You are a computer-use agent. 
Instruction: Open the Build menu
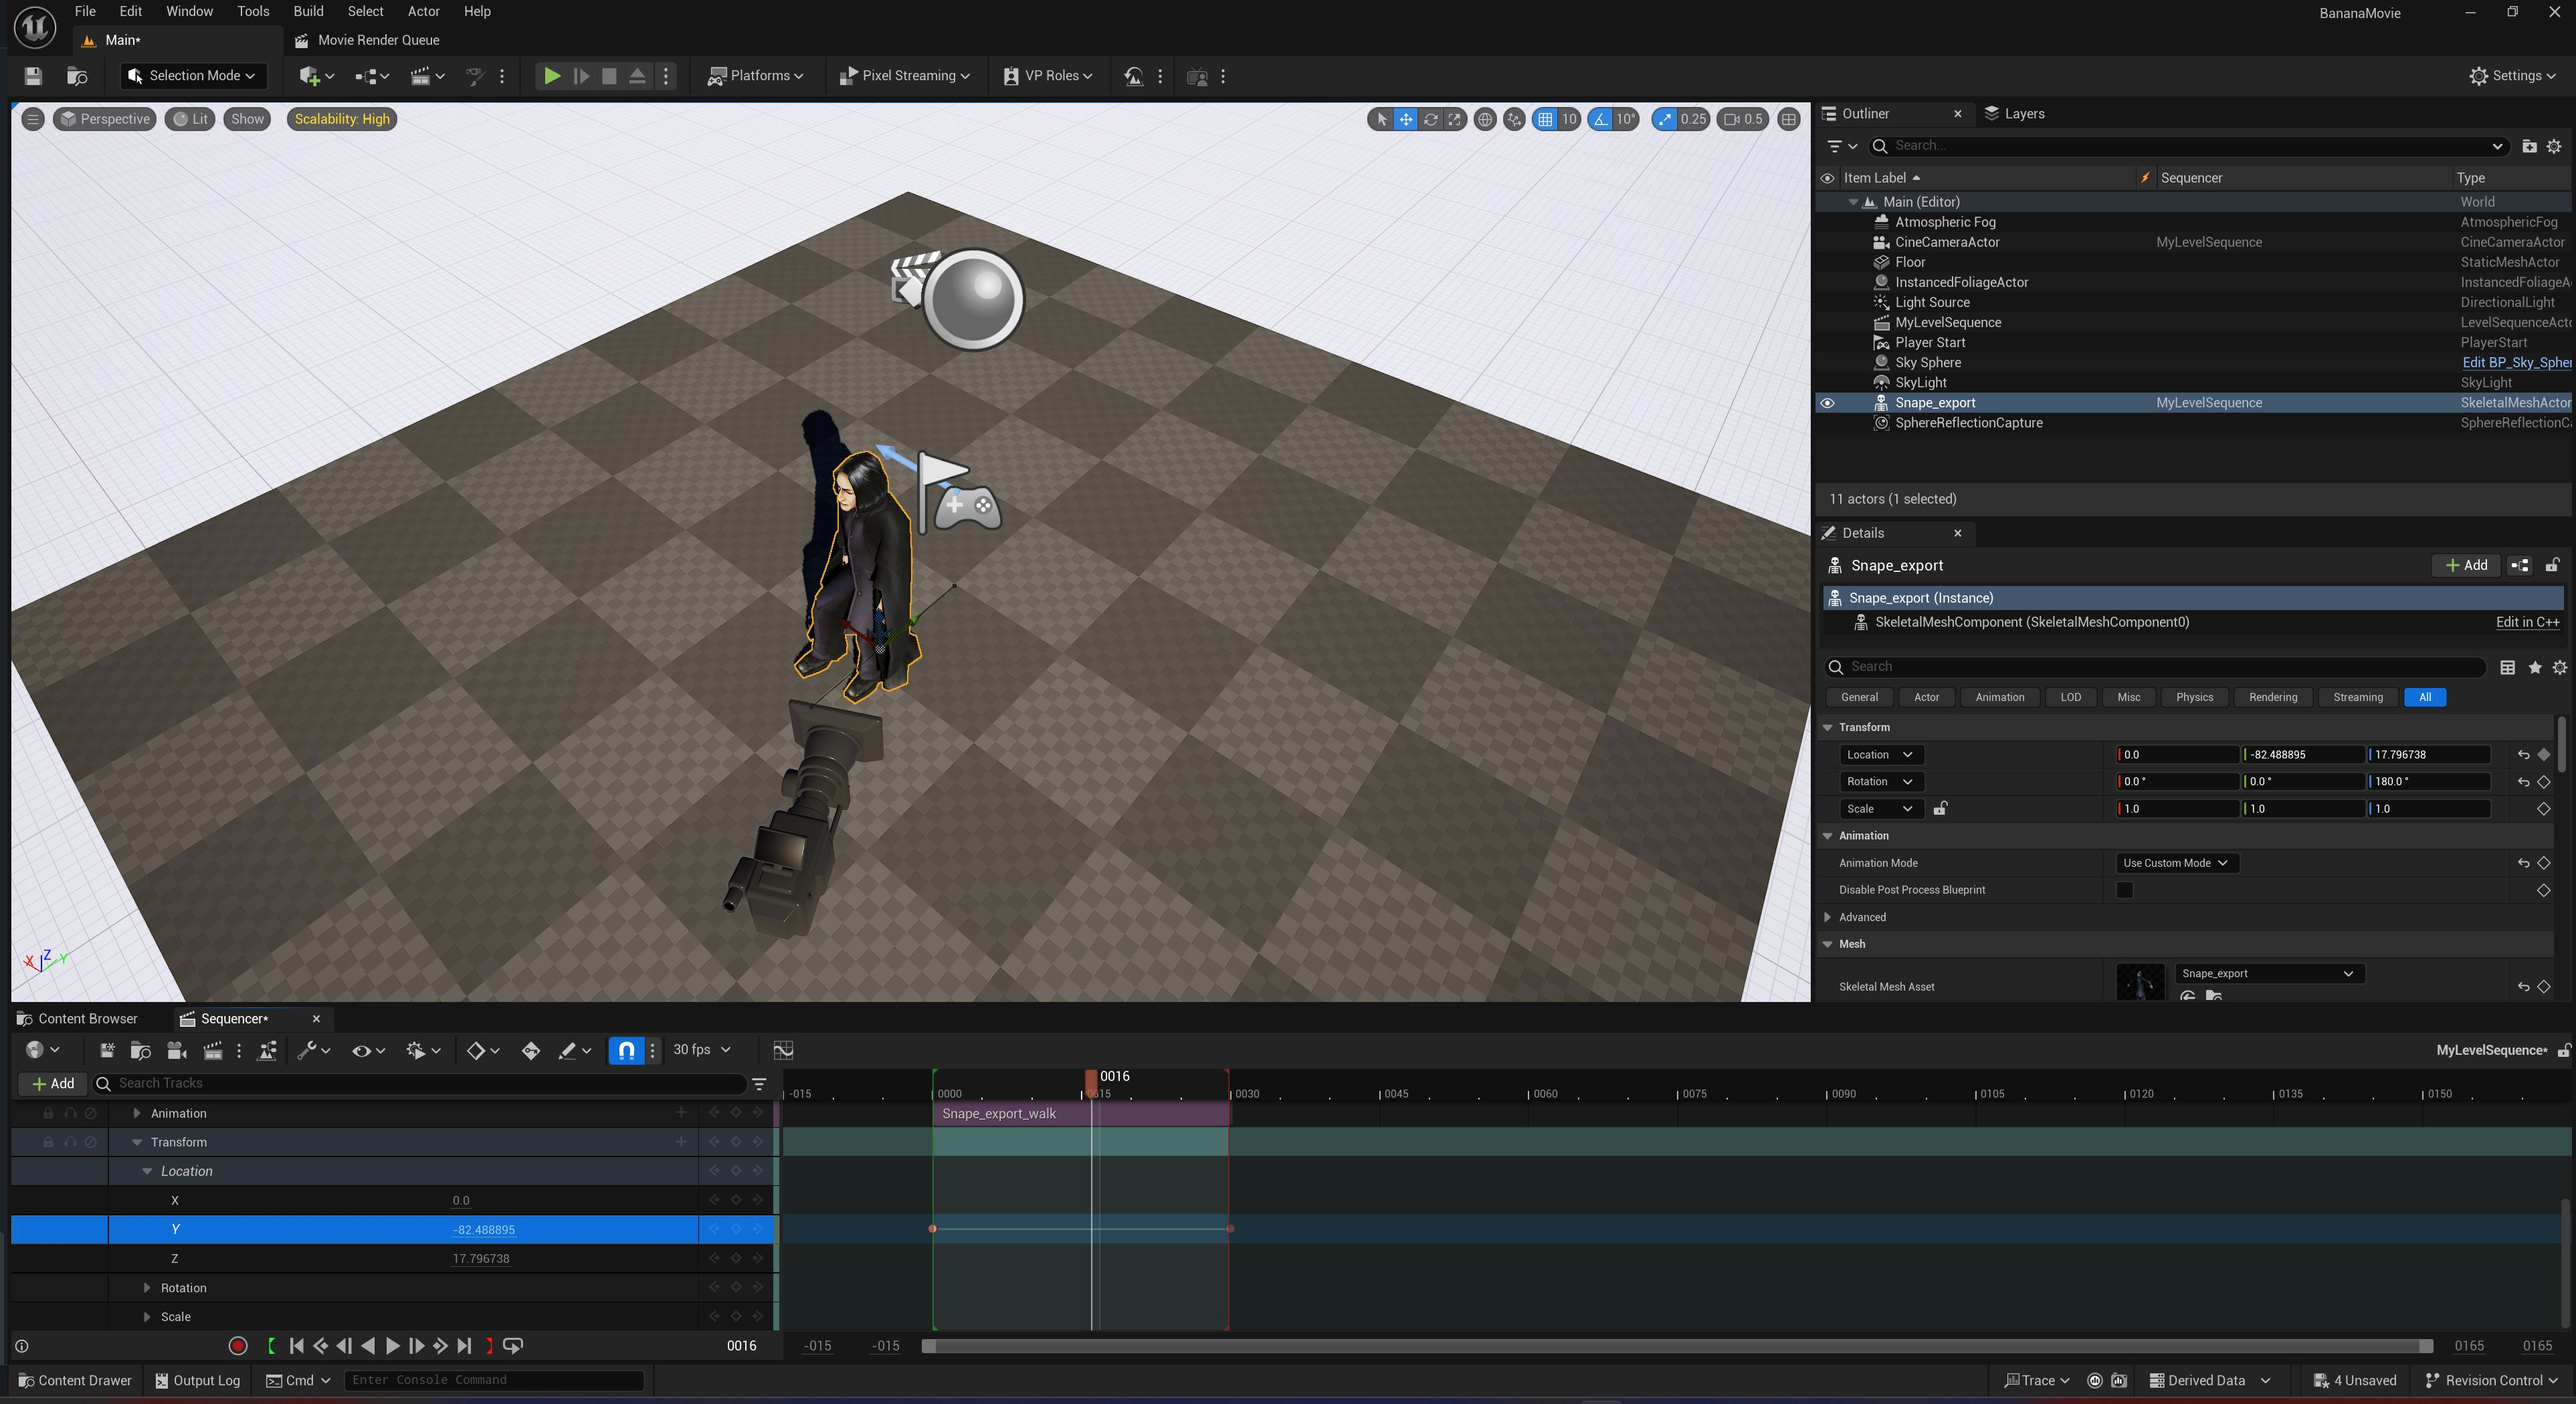[x=308, y=11]
